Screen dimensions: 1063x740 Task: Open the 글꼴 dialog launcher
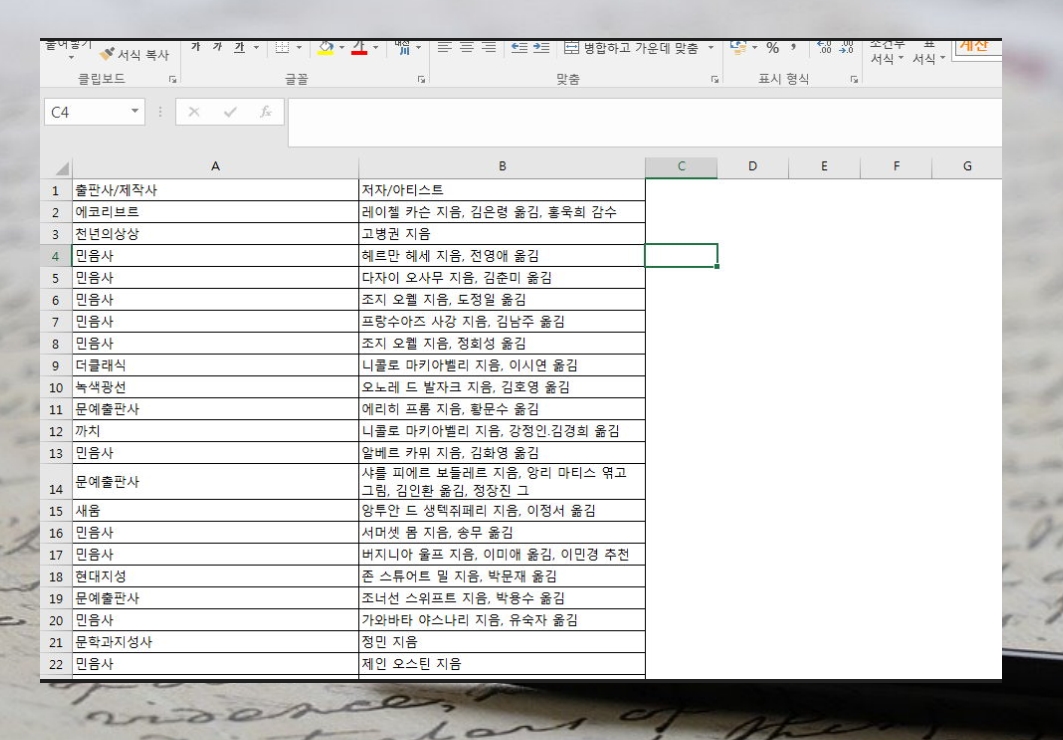421,79
